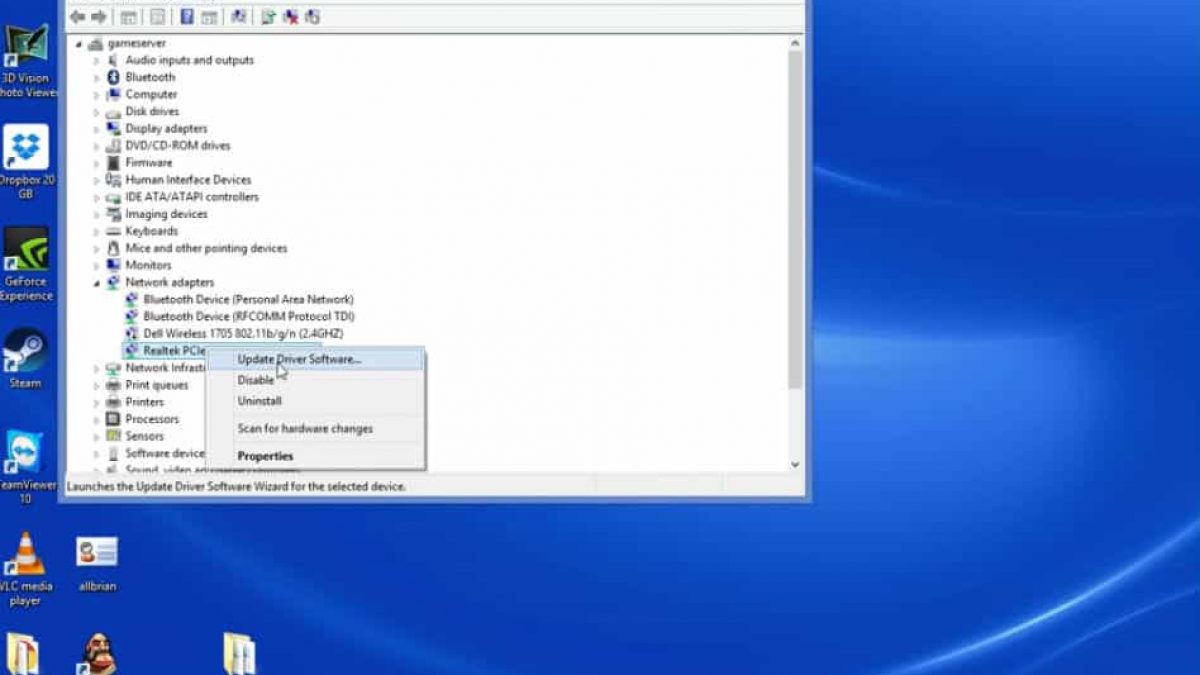Image resolution: width=1200 pixels, height=675 pixels.
Task: Open the VLC media player desktop icon
Action: pos(26,569)
